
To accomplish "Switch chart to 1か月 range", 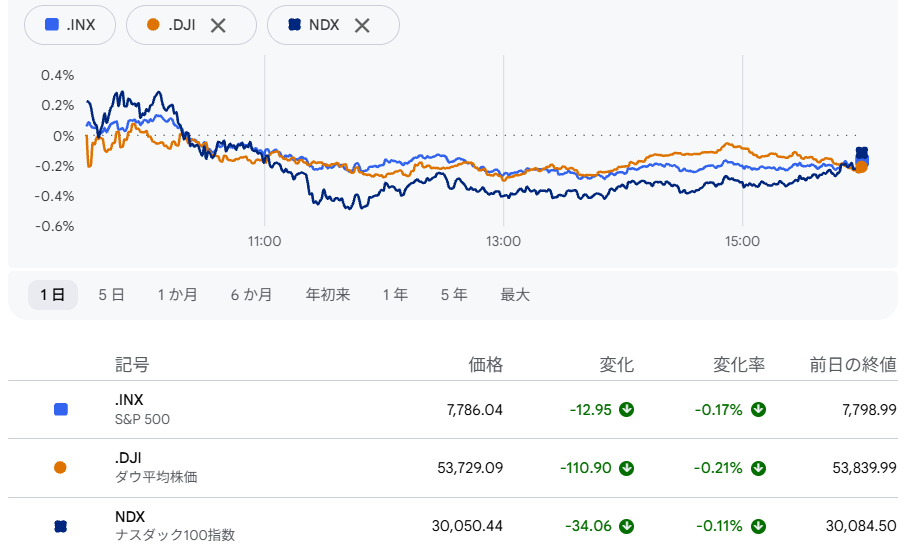I will (x=178, y=295).
